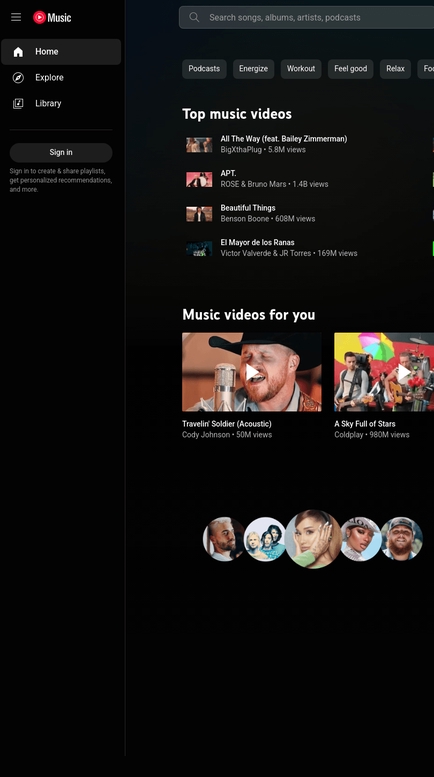Open Coldplay artist link
Screen dimensions: 434x777
pos(349,435)
